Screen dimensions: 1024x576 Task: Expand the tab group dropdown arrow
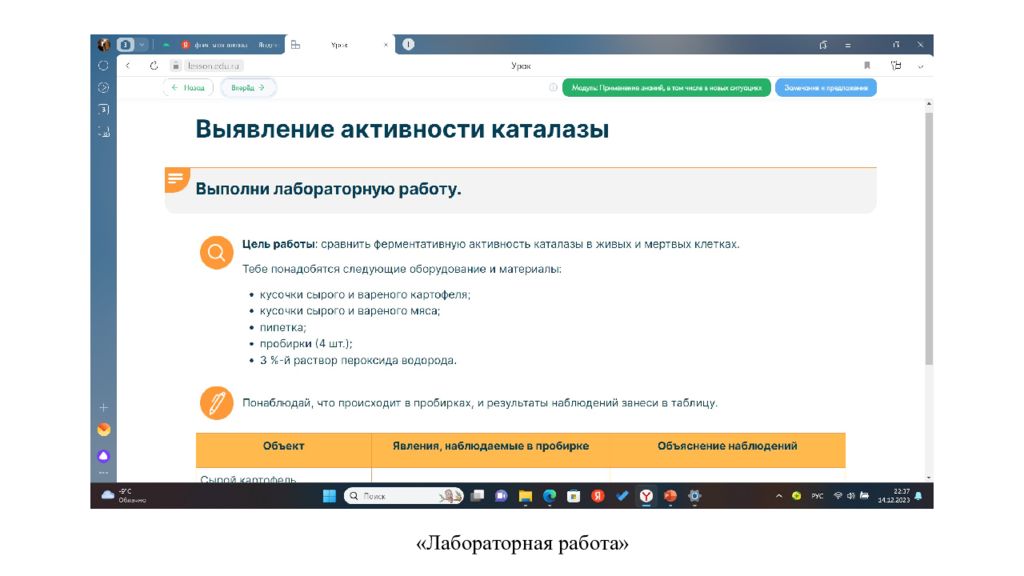pos(142,44)
